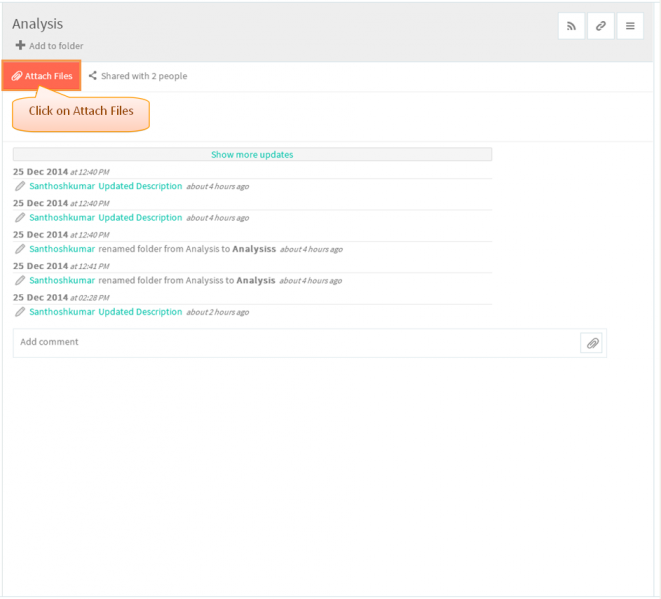Click pencil icon in second Updated Description row
661x599 pixels.
pyautogui.click(x=20, y=218)
